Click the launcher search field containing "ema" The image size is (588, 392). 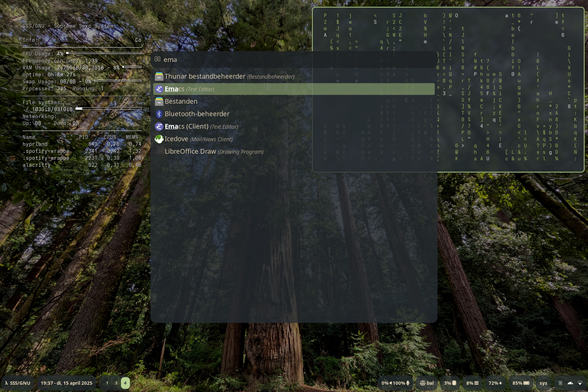click(294, 60)
